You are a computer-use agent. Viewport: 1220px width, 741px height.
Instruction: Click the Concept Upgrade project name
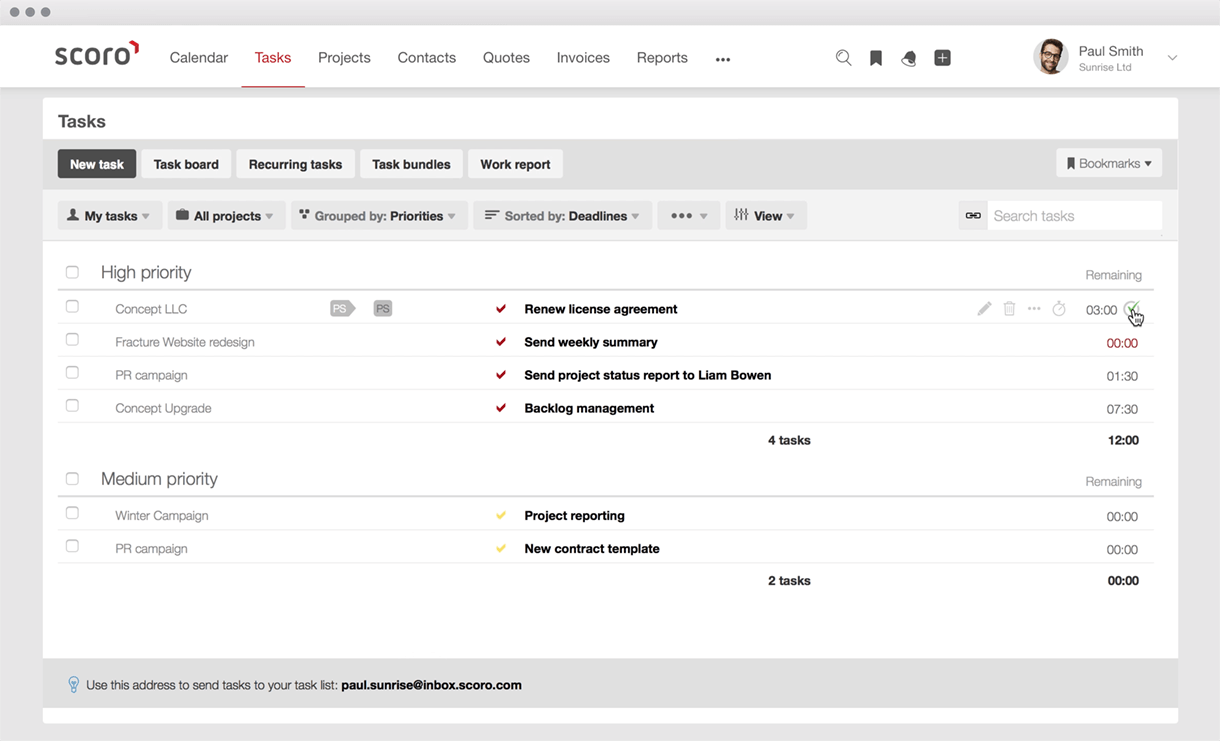click(x=163, y=408)
